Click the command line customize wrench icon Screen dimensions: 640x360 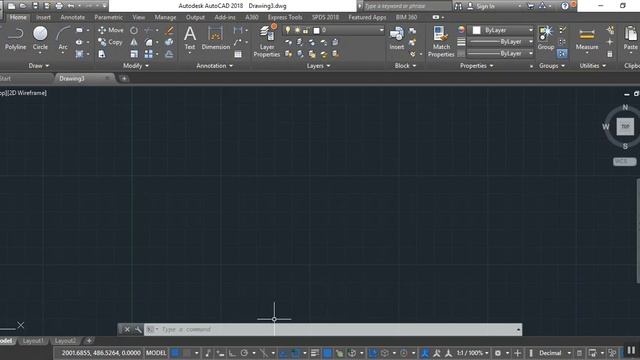(138, 329)
